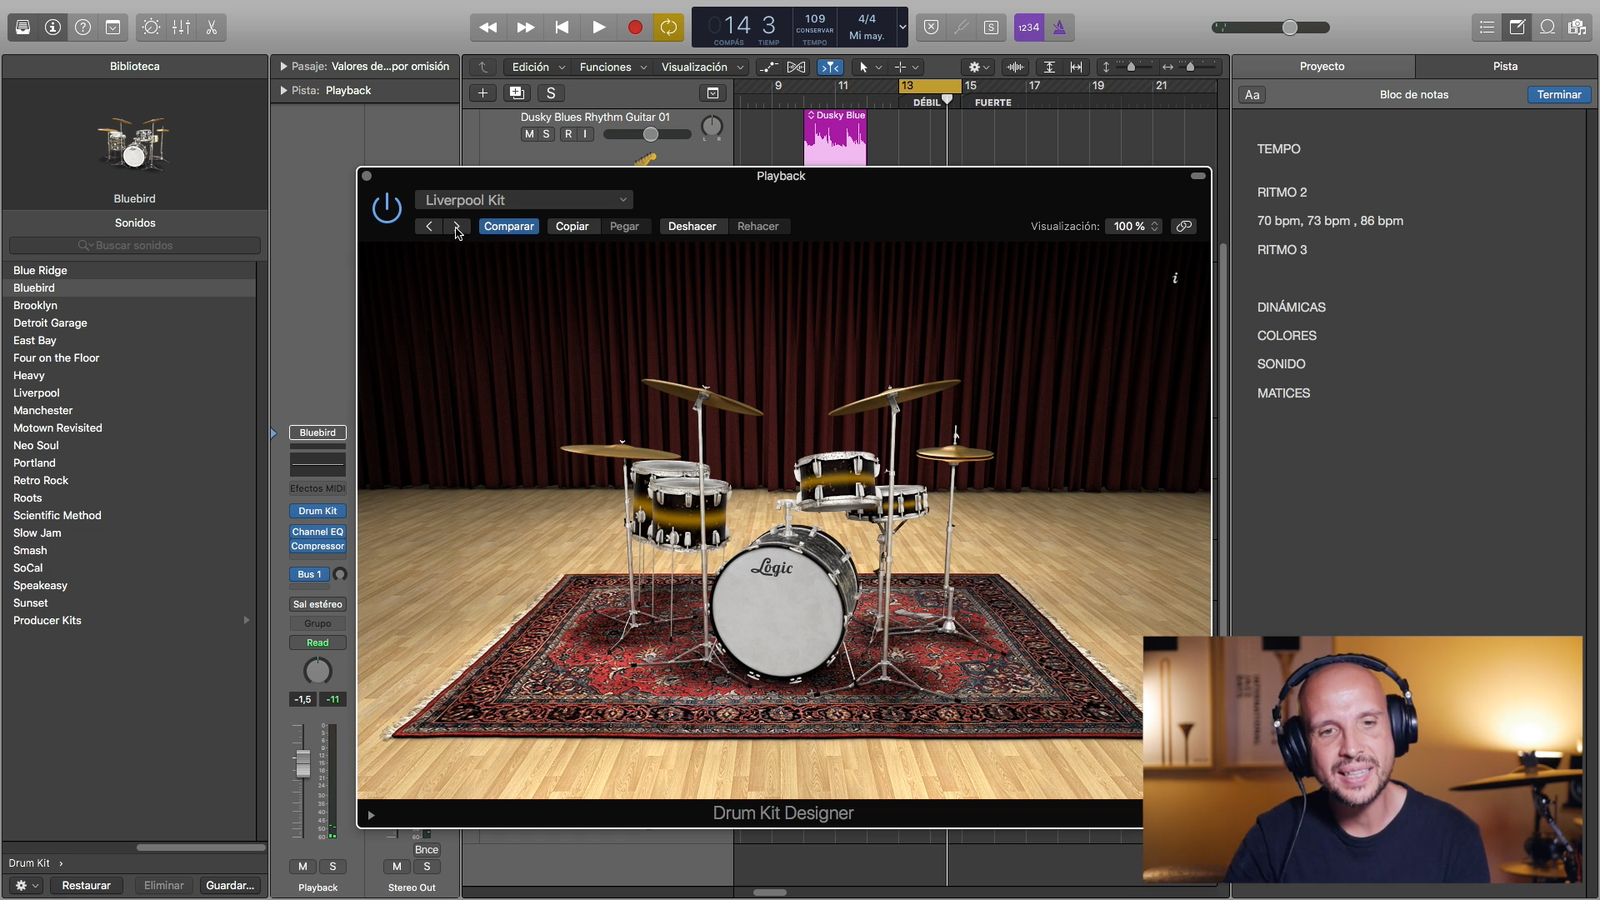Open Editors with the scissors icon
The height and width of the screenshot is (900, 1600).
[x=212, y=27]
